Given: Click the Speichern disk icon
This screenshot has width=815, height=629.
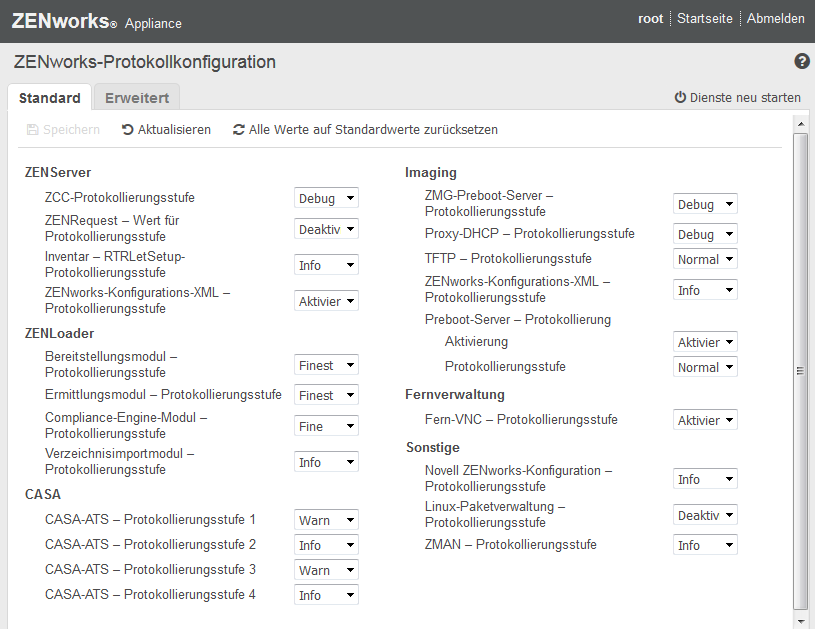Looking at the screenshot, I should pos(33,130).
